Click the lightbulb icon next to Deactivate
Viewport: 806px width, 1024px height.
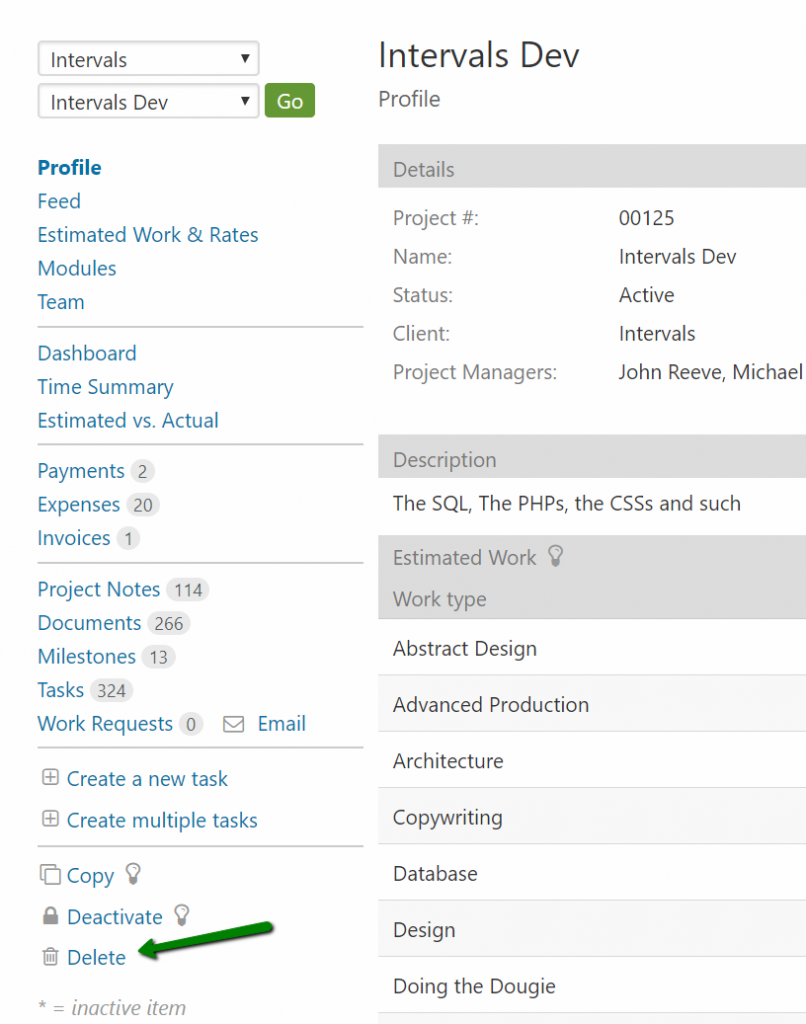pos(181,916)
